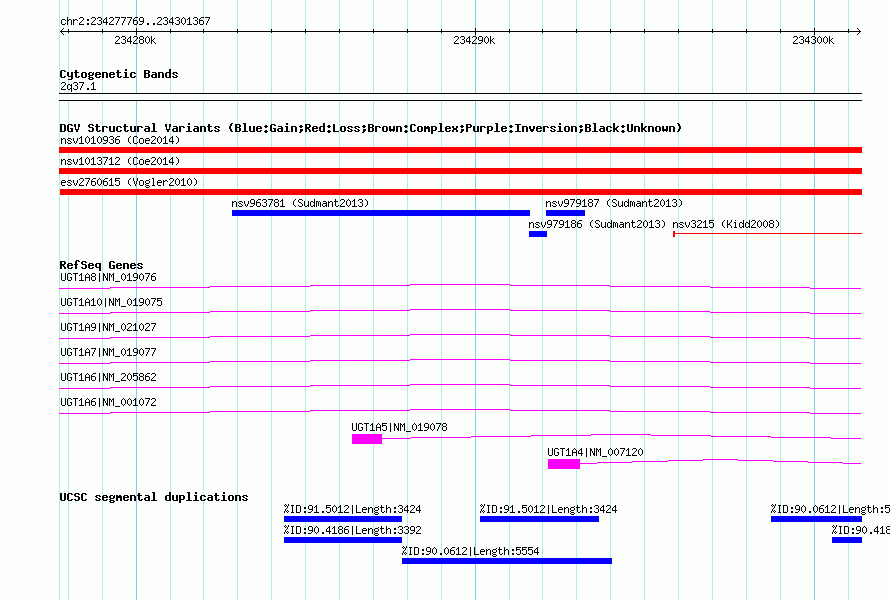
Task: Open the RefSeq Genes track title
Action: pos(101,265)
